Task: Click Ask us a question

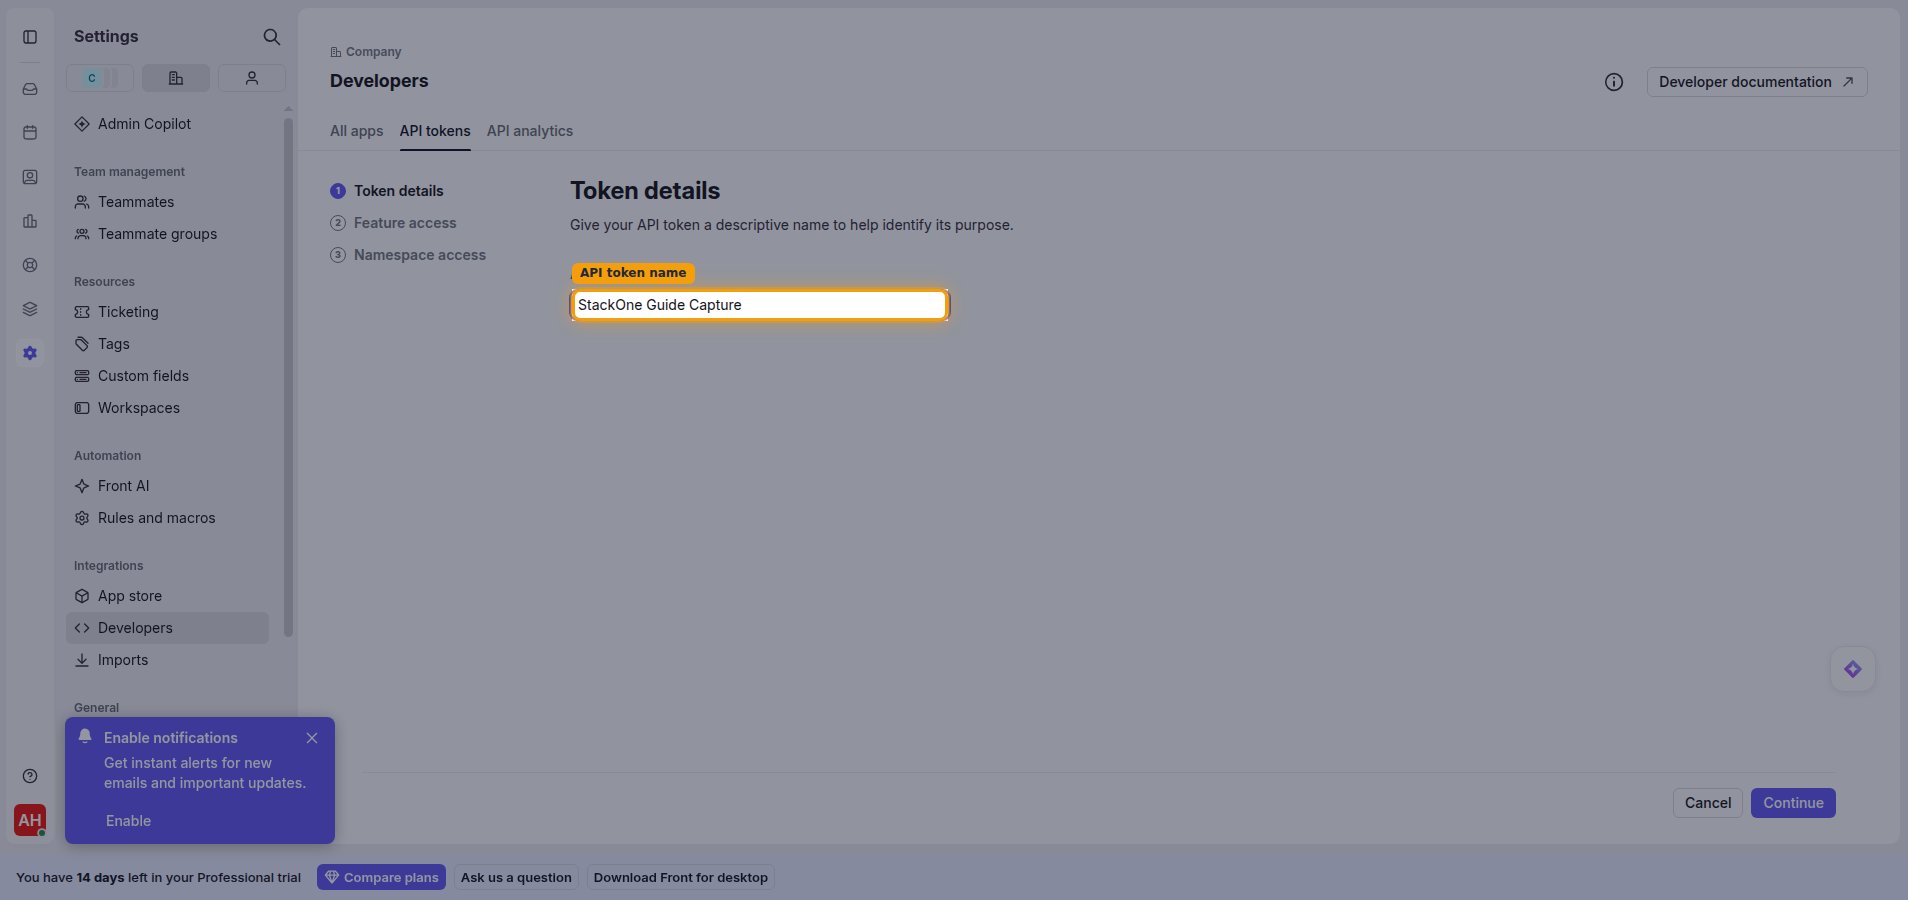Action: pos(516,878)
